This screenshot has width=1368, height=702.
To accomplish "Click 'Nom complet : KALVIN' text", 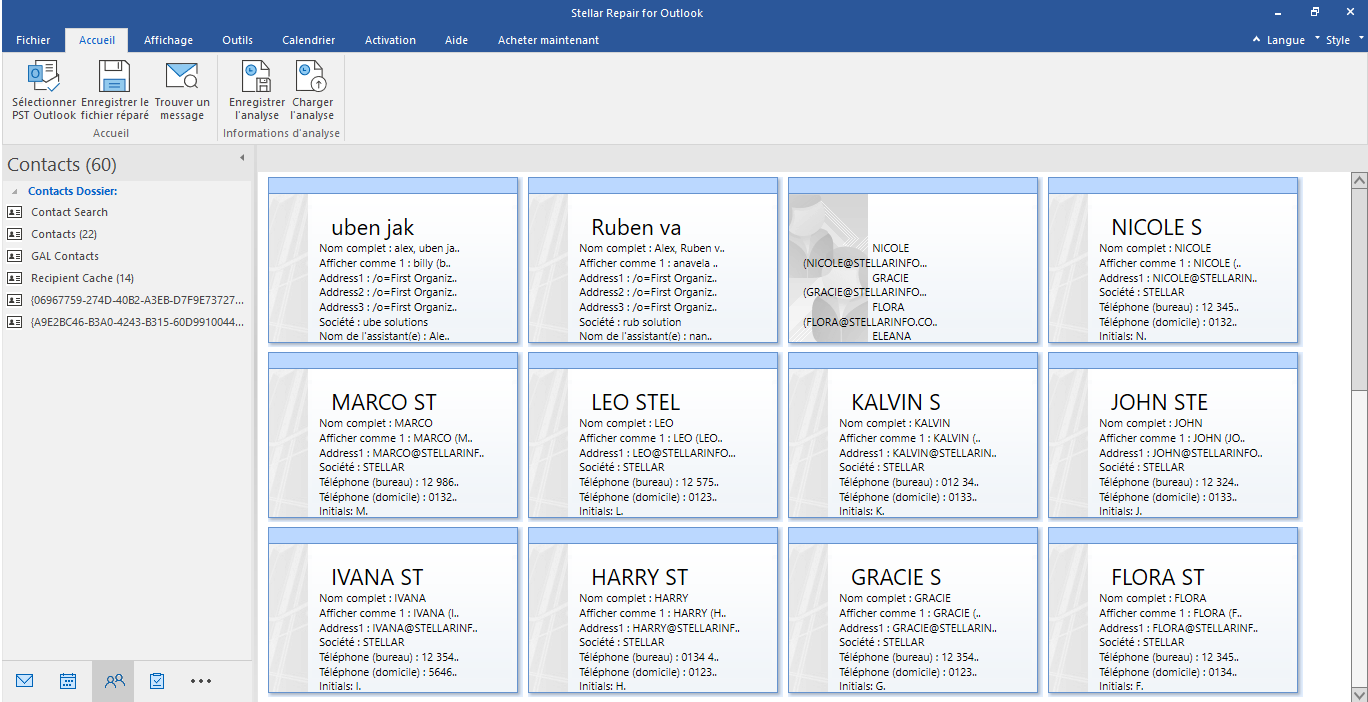I will 894,423.
